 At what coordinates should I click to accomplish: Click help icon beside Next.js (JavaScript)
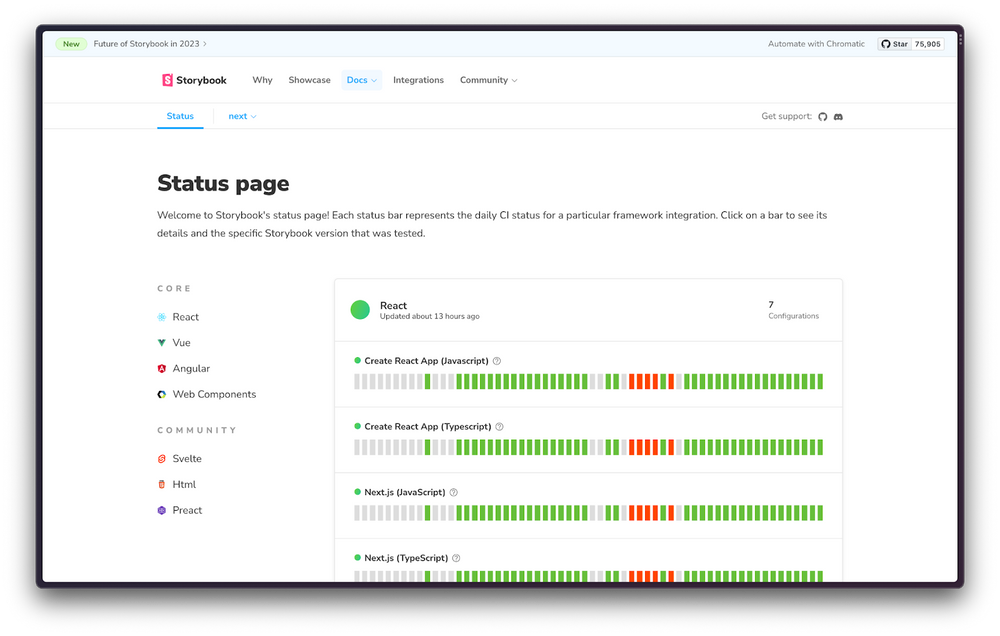(x=454, y=493)
